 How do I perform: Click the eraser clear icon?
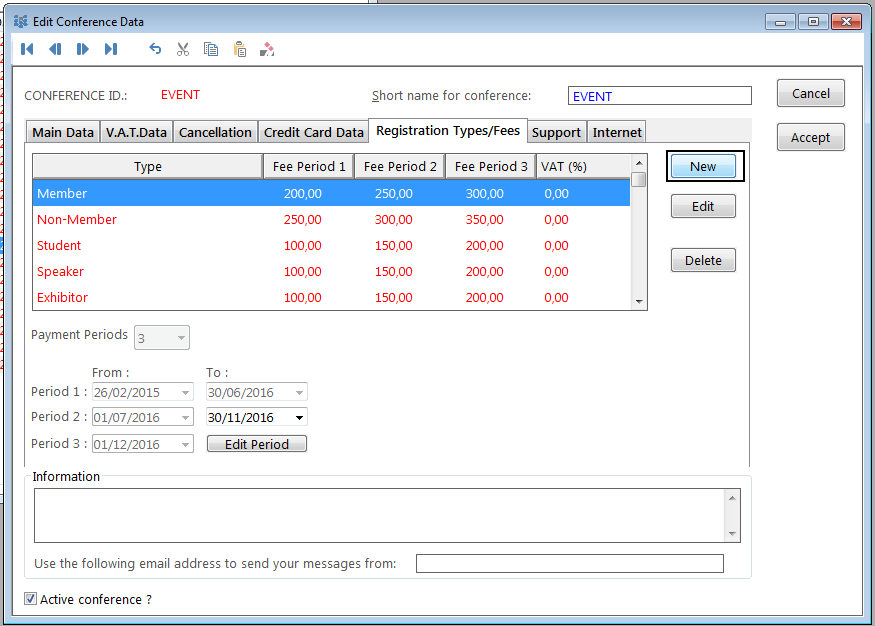tap(267, 49)
